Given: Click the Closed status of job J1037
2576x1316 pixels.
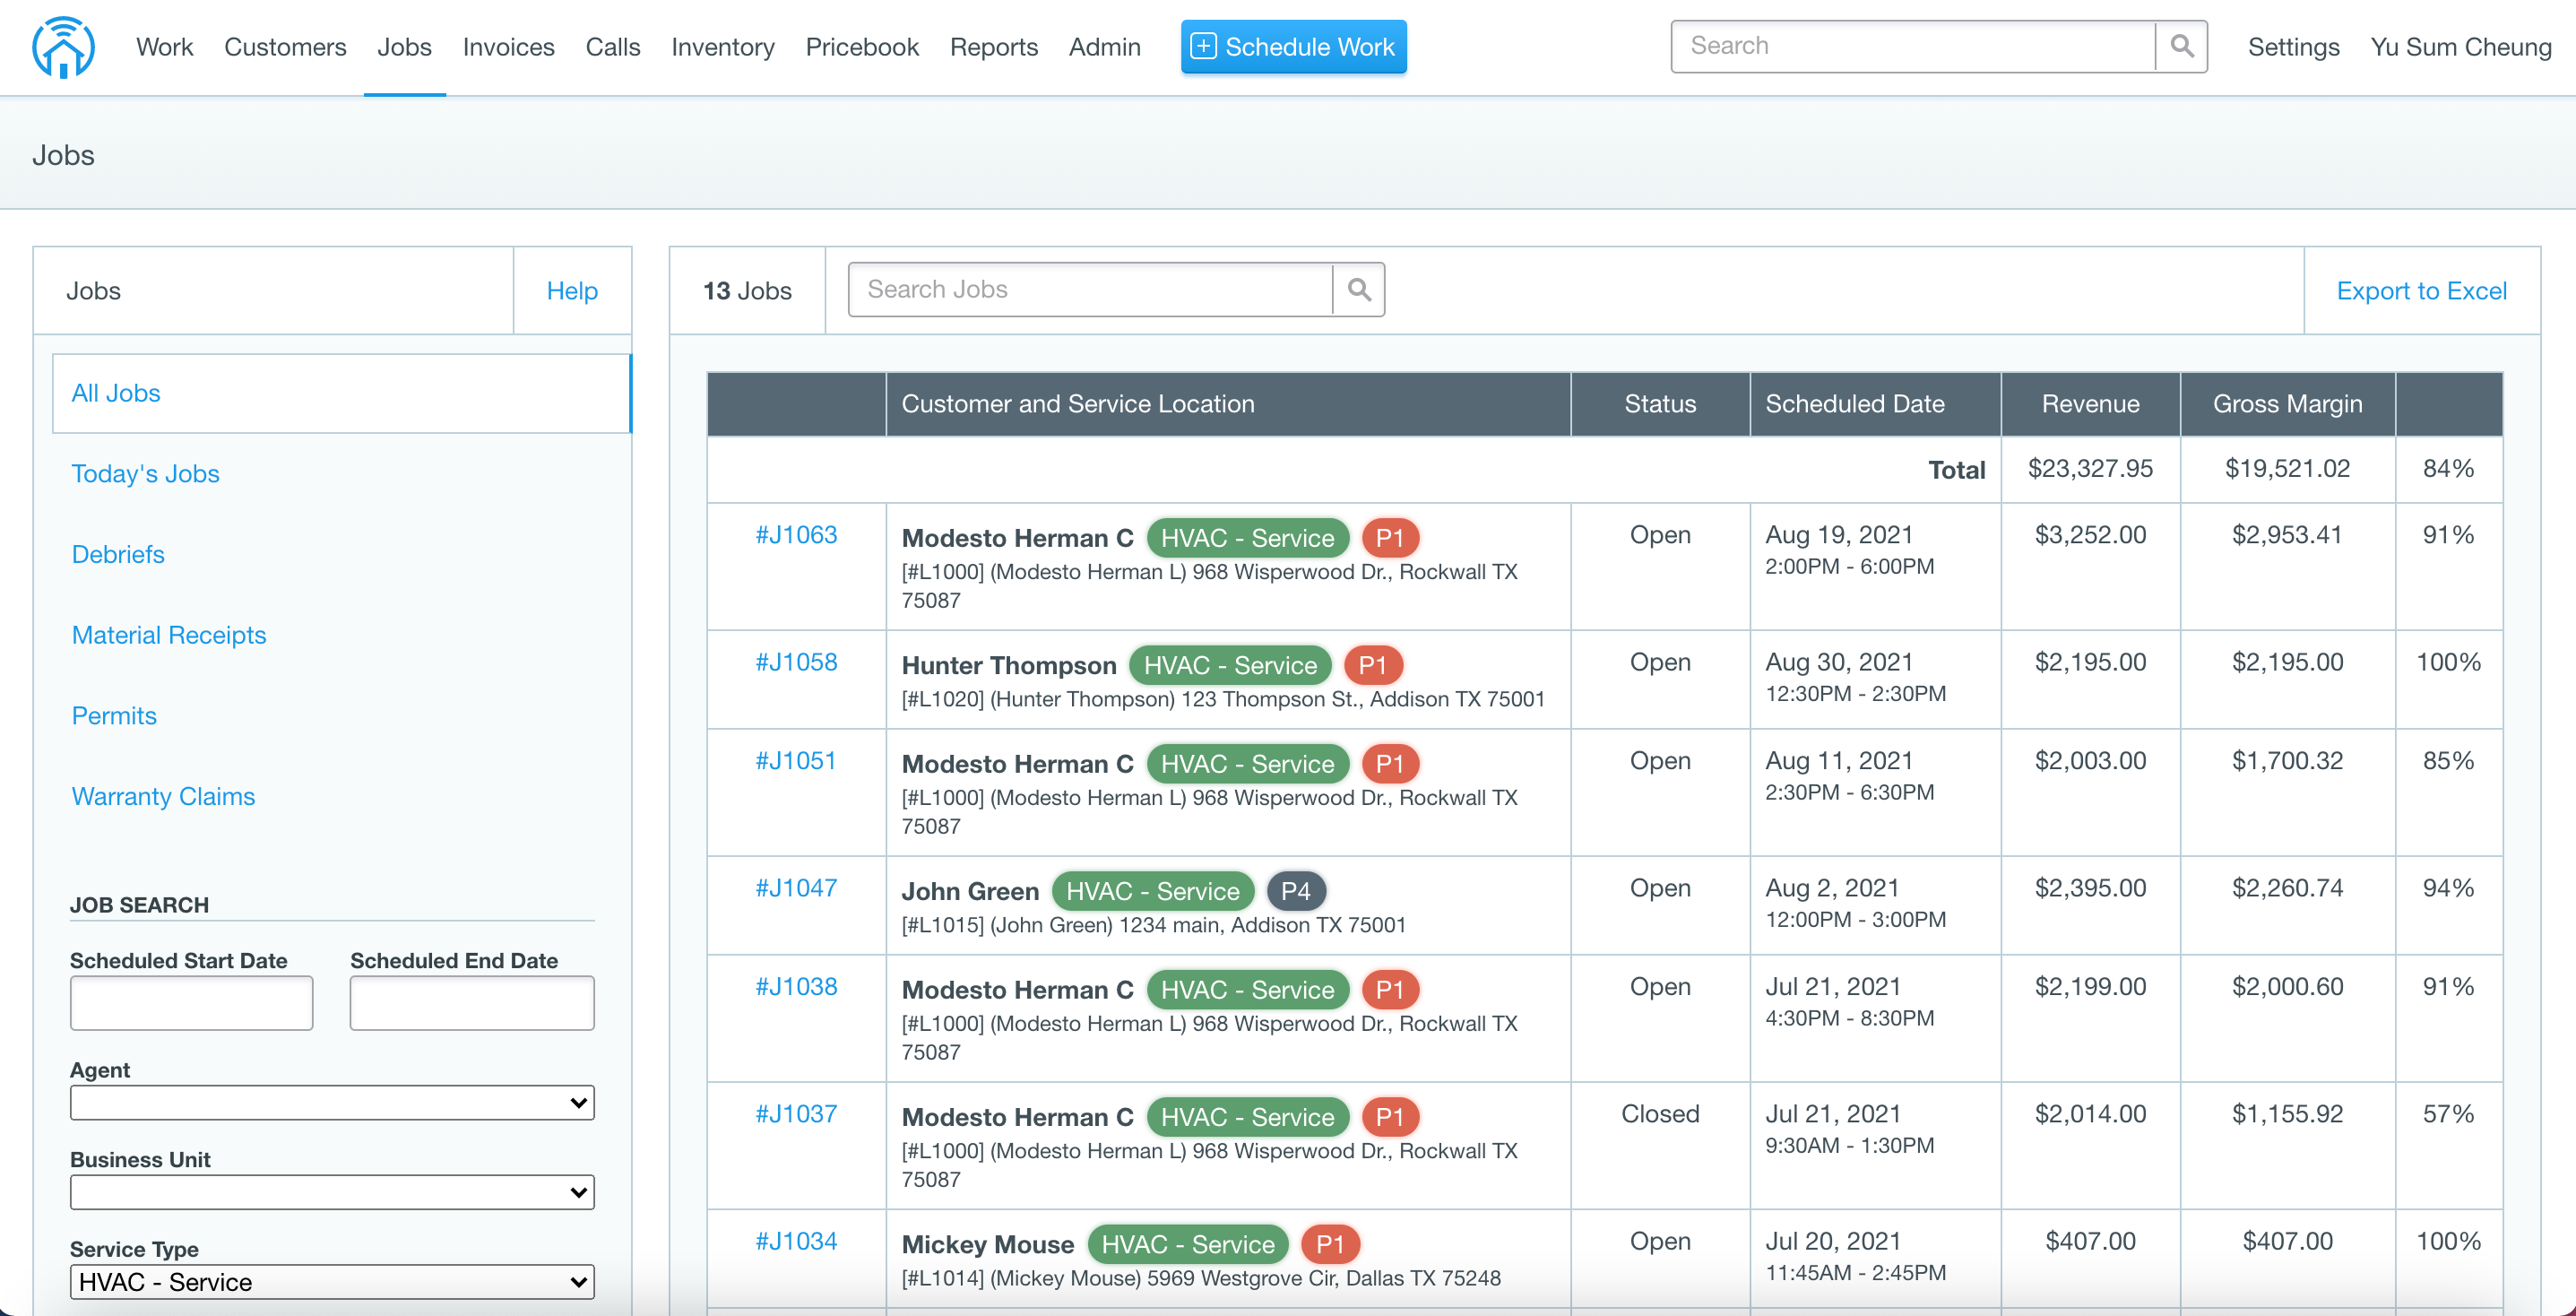Looking at the screenshot, I should click(1660, 1114).
